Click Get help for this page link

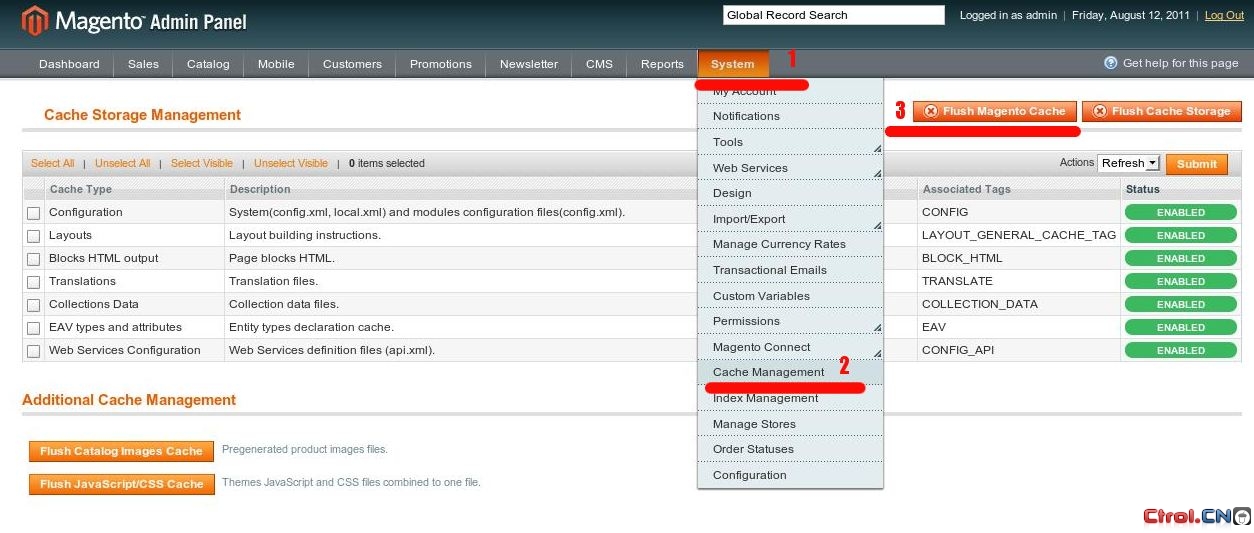pyautogui.click(x=1180, y=63)
